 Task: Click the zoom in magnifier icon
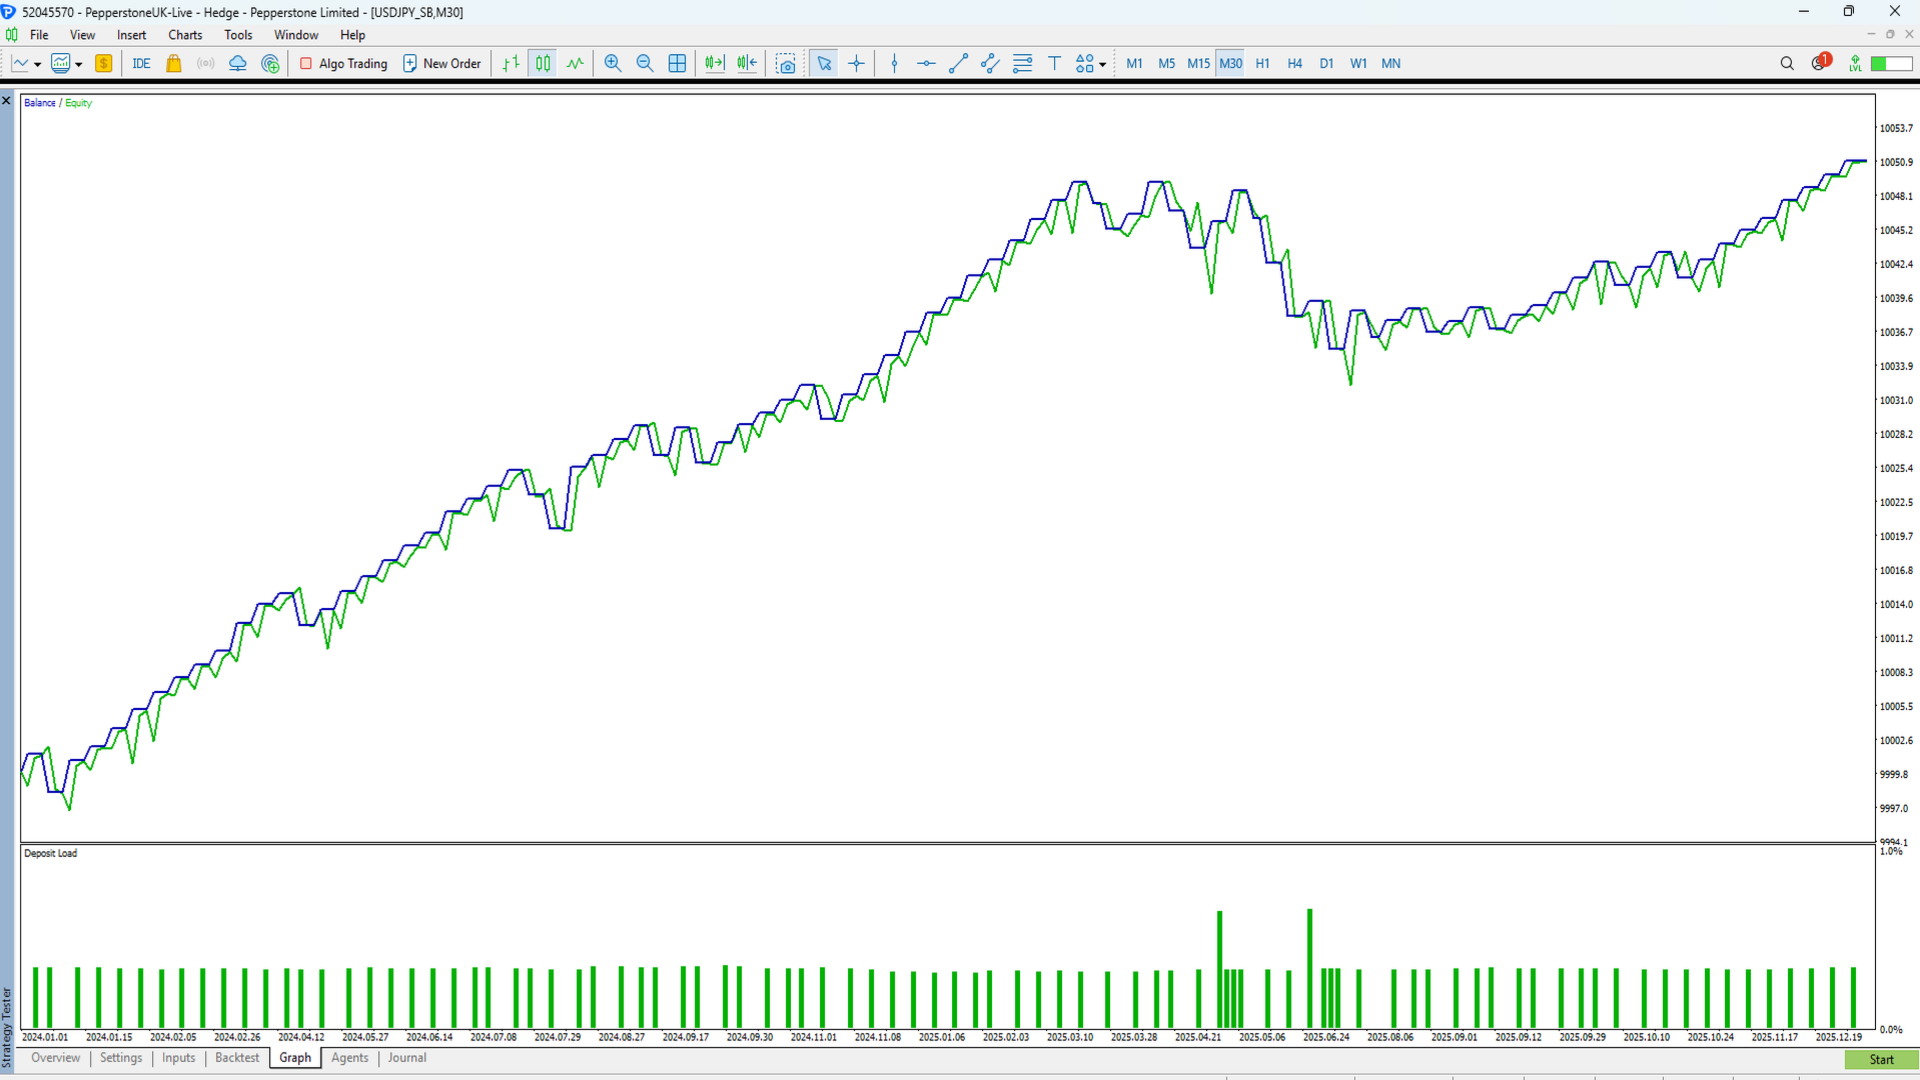613,63
